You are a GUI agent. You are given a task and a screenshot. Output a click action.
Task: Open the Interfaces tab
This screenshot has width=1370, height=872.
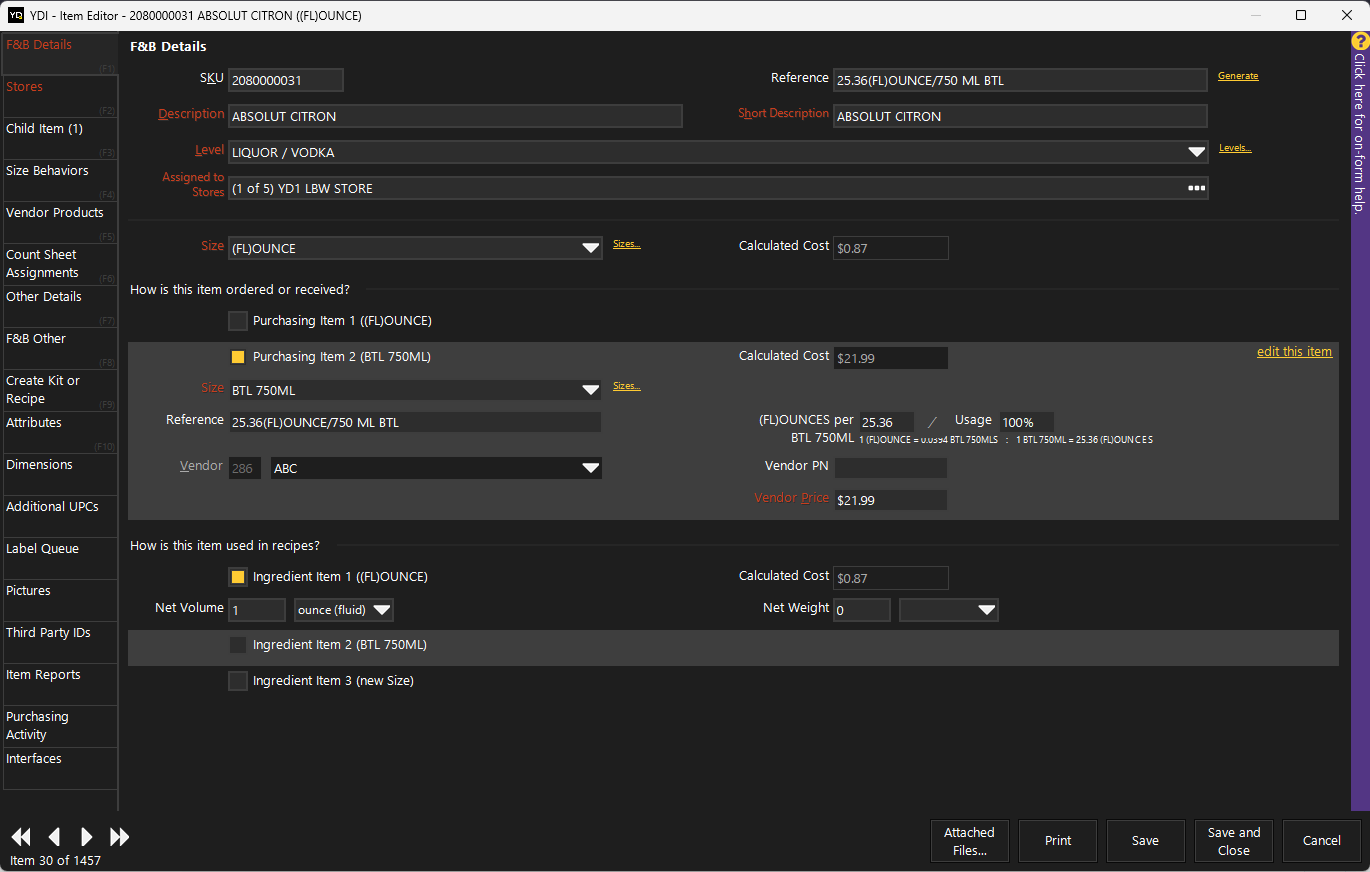tap(60, 768)
